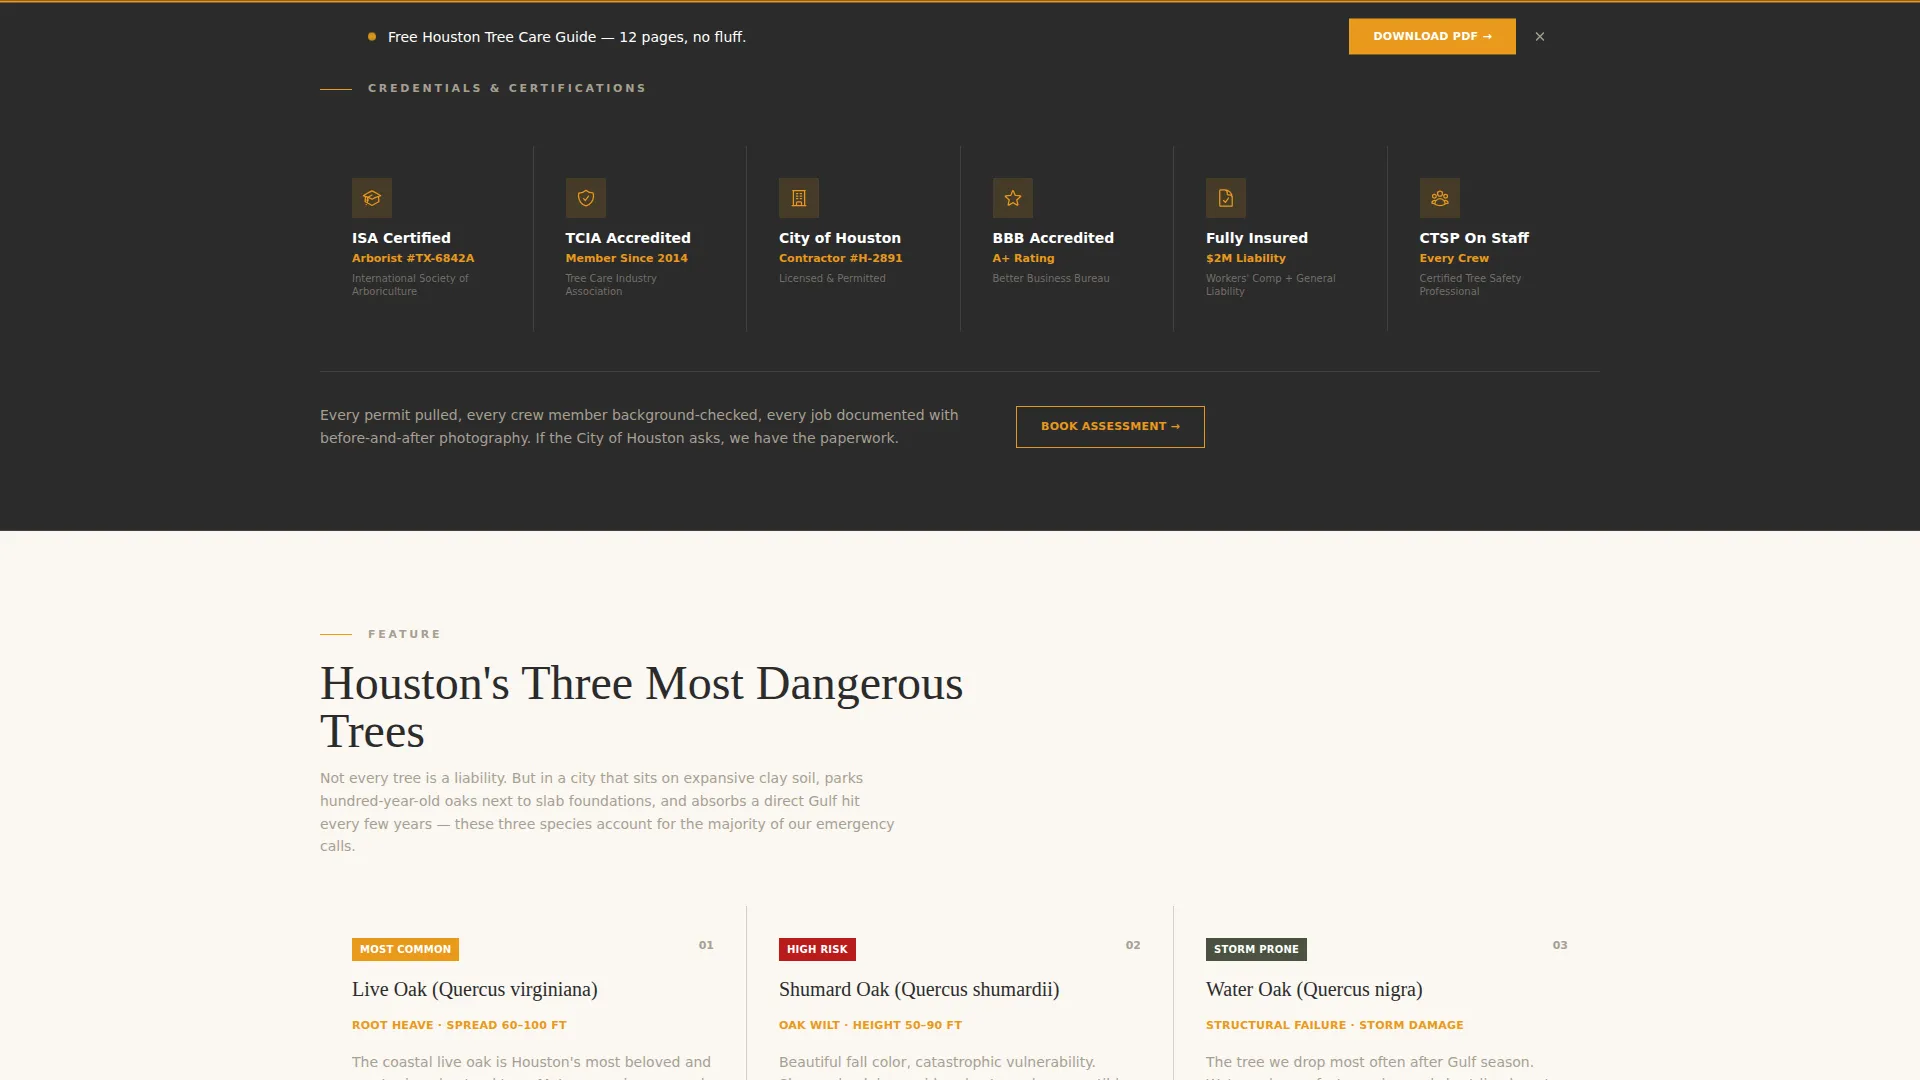Click the Contractor #H-2891 text

(x=841, y=258)
